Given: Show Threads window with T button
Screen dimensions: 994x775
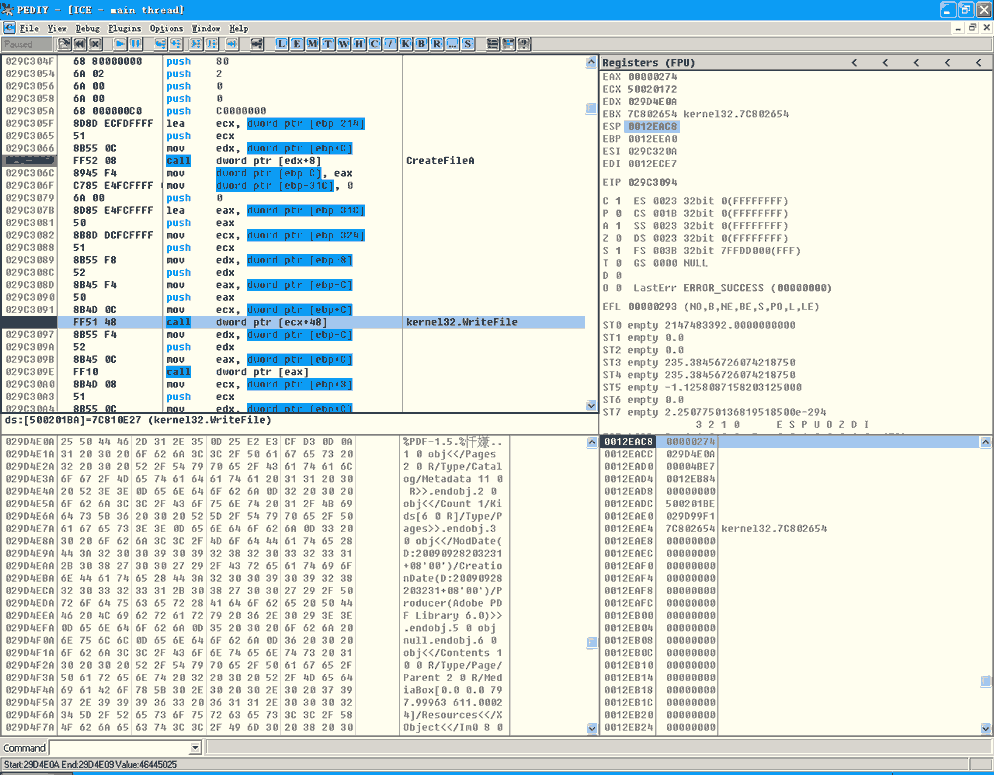Looking at the screenshot, I should (328, 44).
